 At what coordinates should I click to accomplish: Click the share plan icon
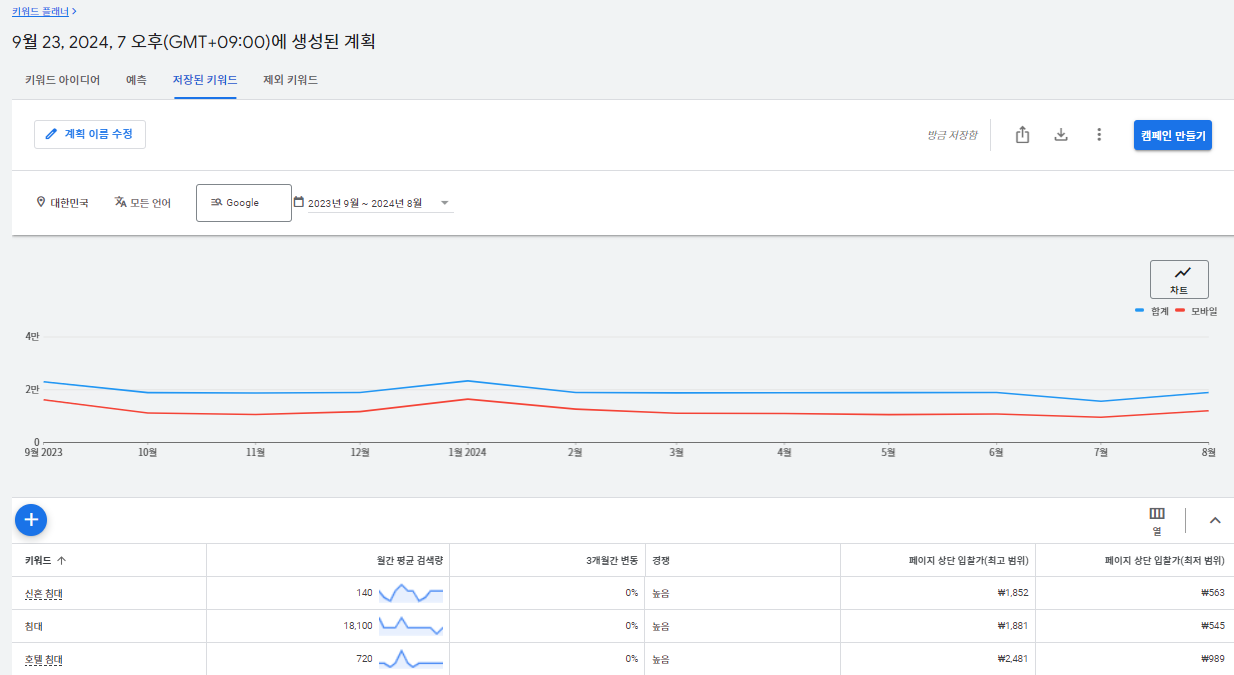pos(1022,135)
